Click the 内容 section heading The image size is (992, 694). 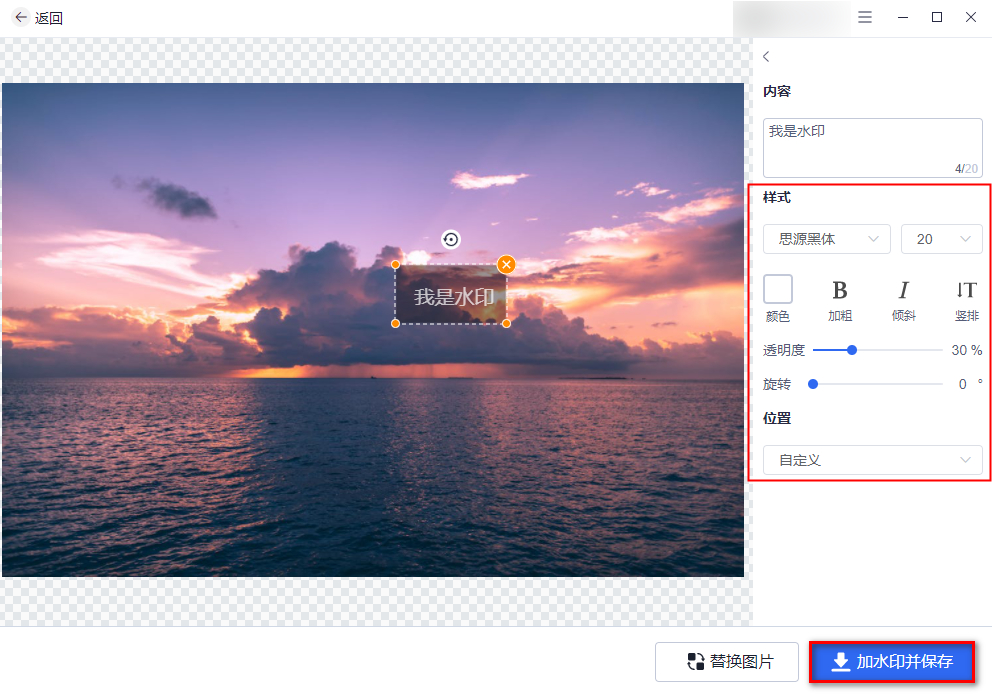tap(777, 91)
